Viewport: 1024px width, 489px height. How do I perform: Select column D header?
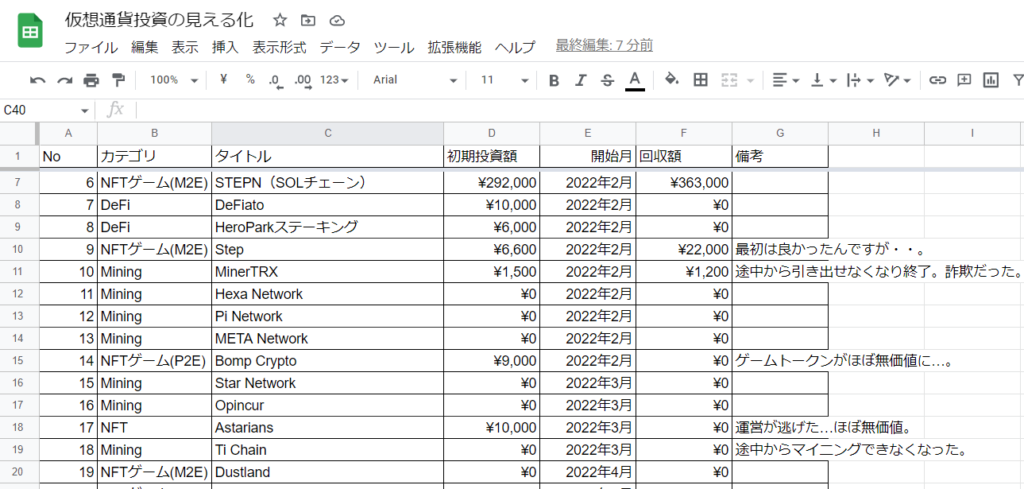[x=492, y=133]
